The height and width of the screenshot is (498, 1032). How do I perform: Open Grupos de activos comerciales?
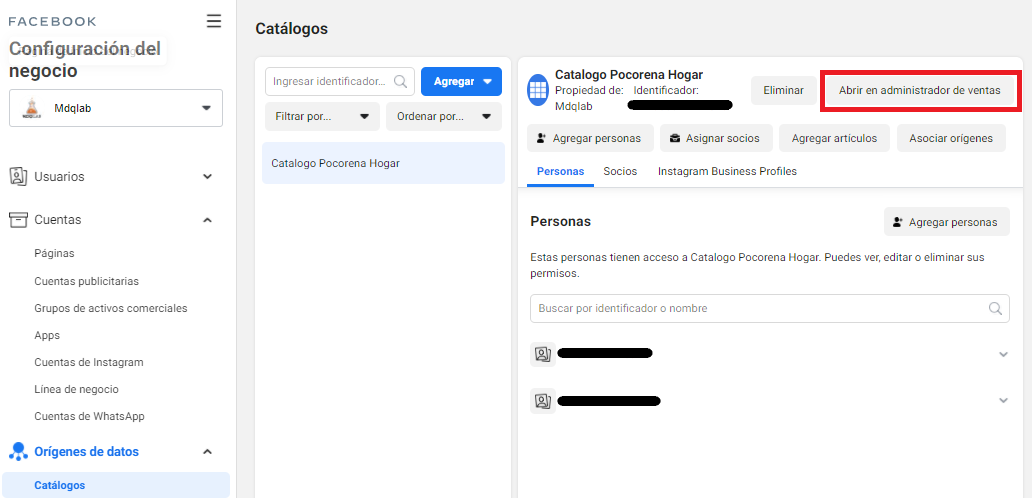111,308
